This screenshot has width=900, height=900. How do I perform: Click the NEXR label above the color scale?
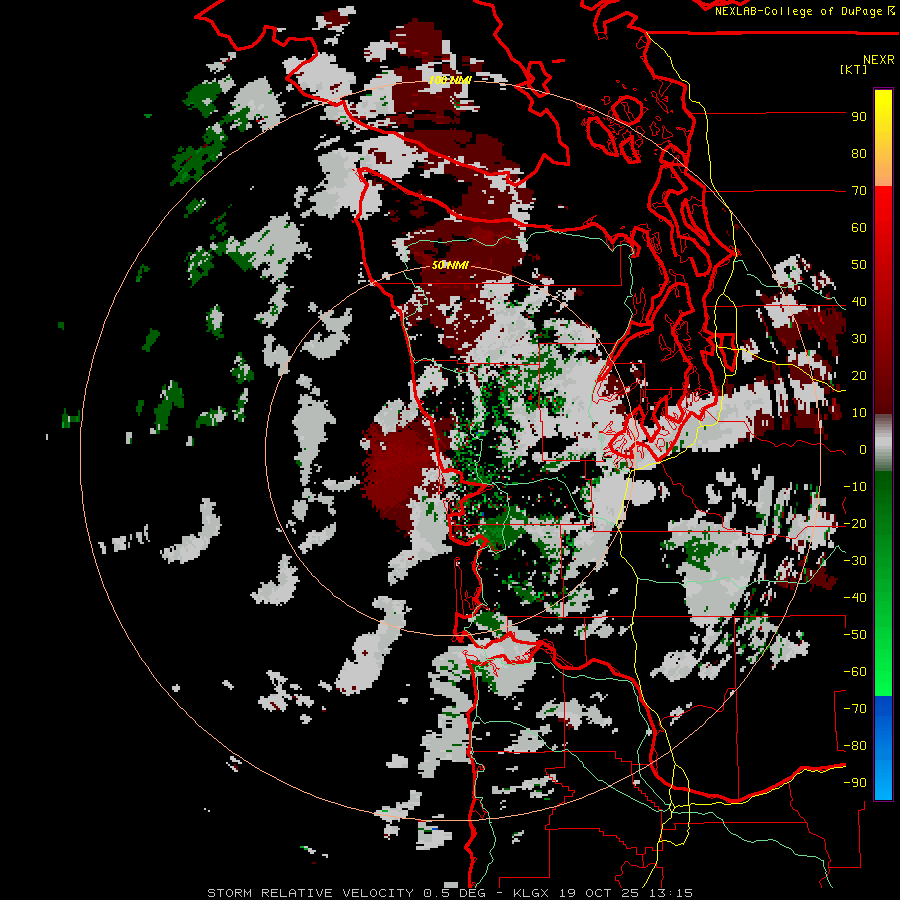point(878,60)
